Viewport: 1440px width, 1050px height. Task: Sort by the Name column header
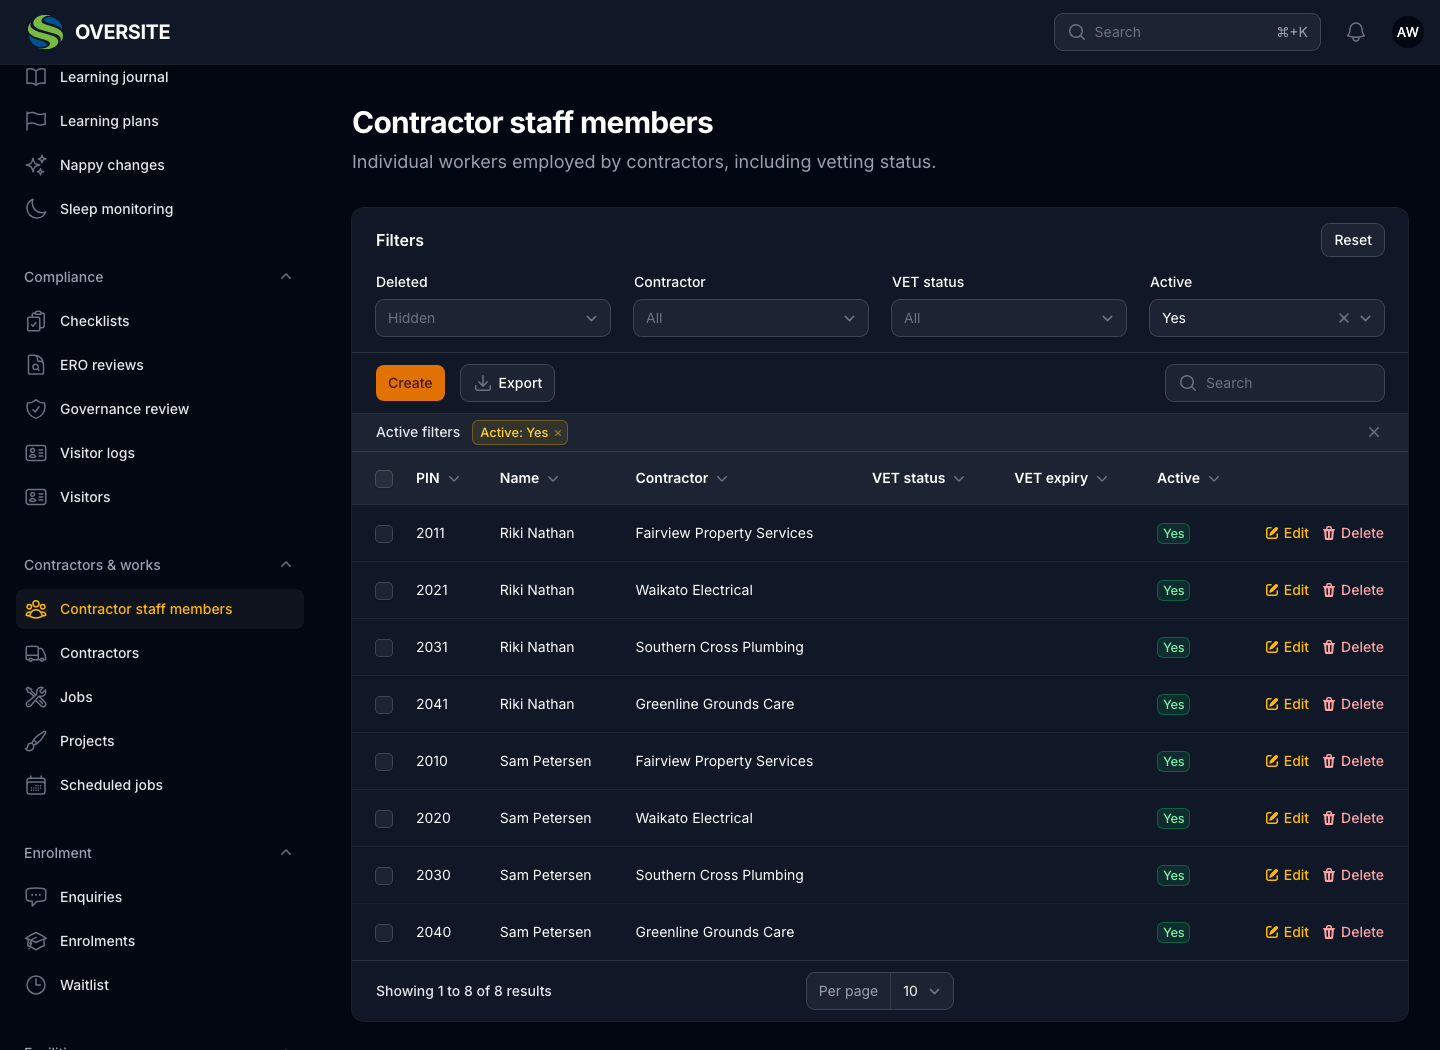pos(529,478)
